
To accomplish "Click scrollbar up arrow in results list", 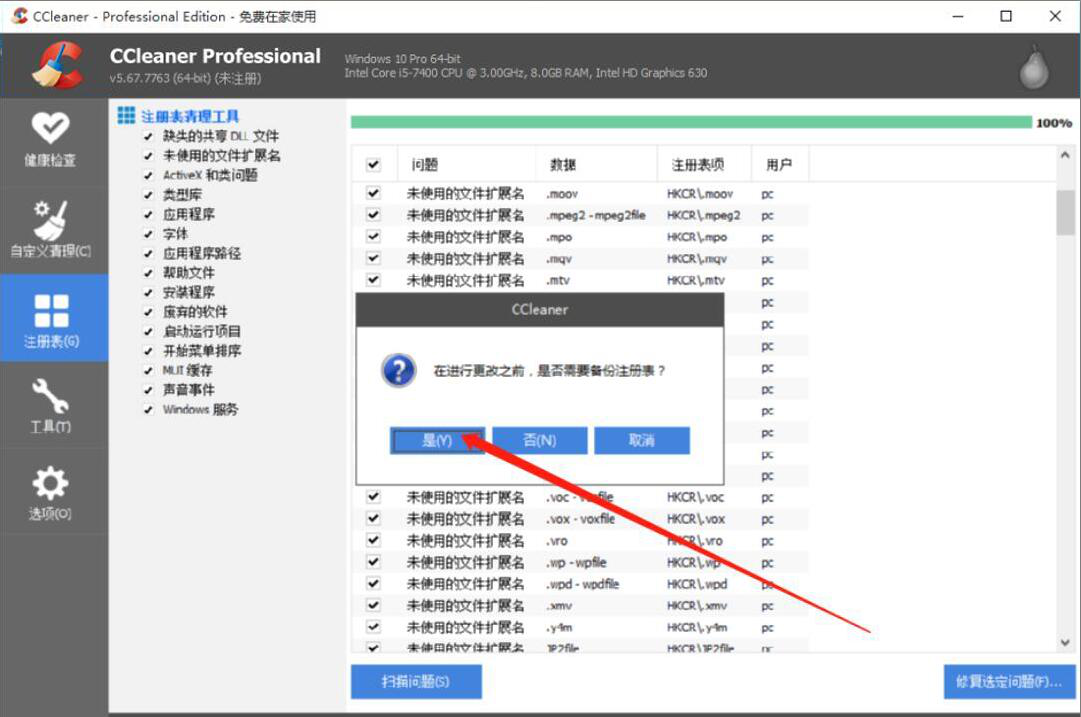I will [x=1065, y=155].
